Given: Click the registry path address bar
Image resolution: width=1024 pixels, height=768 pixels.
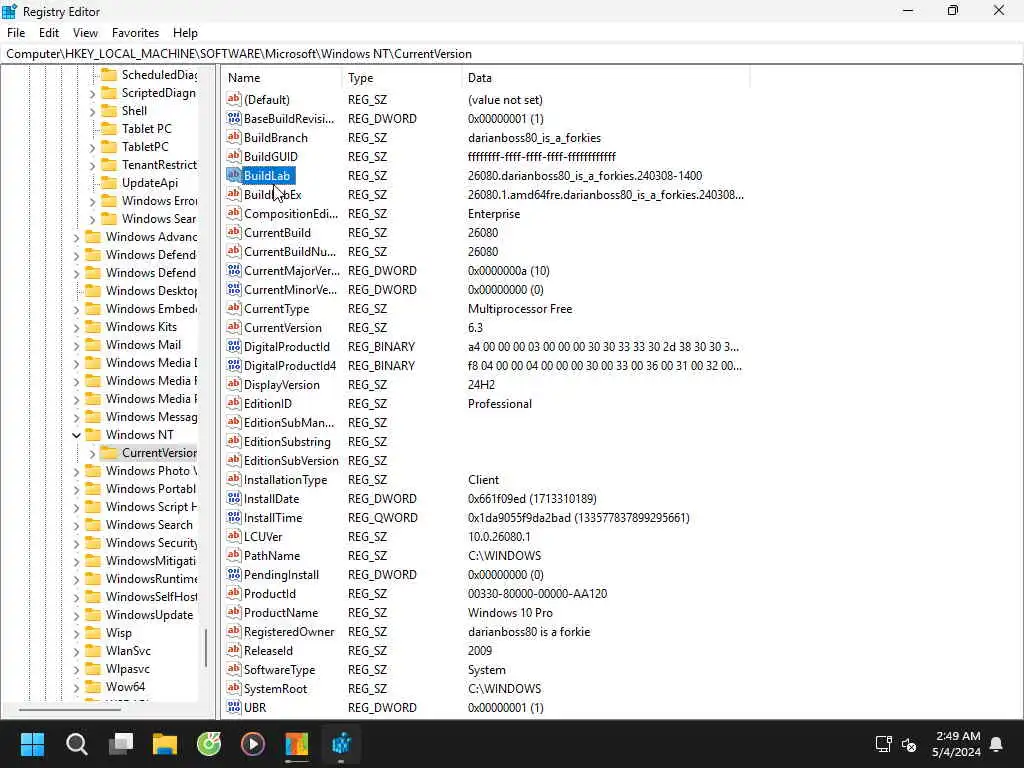Looking at the screenshot, I should tap(512, 54).
